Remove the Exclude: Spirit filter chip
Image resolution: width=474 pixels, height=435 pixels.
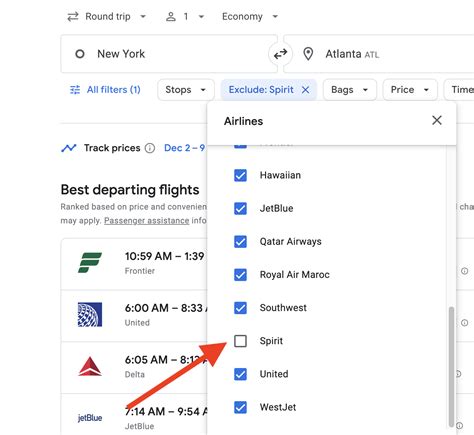click(x=305, y=90)
